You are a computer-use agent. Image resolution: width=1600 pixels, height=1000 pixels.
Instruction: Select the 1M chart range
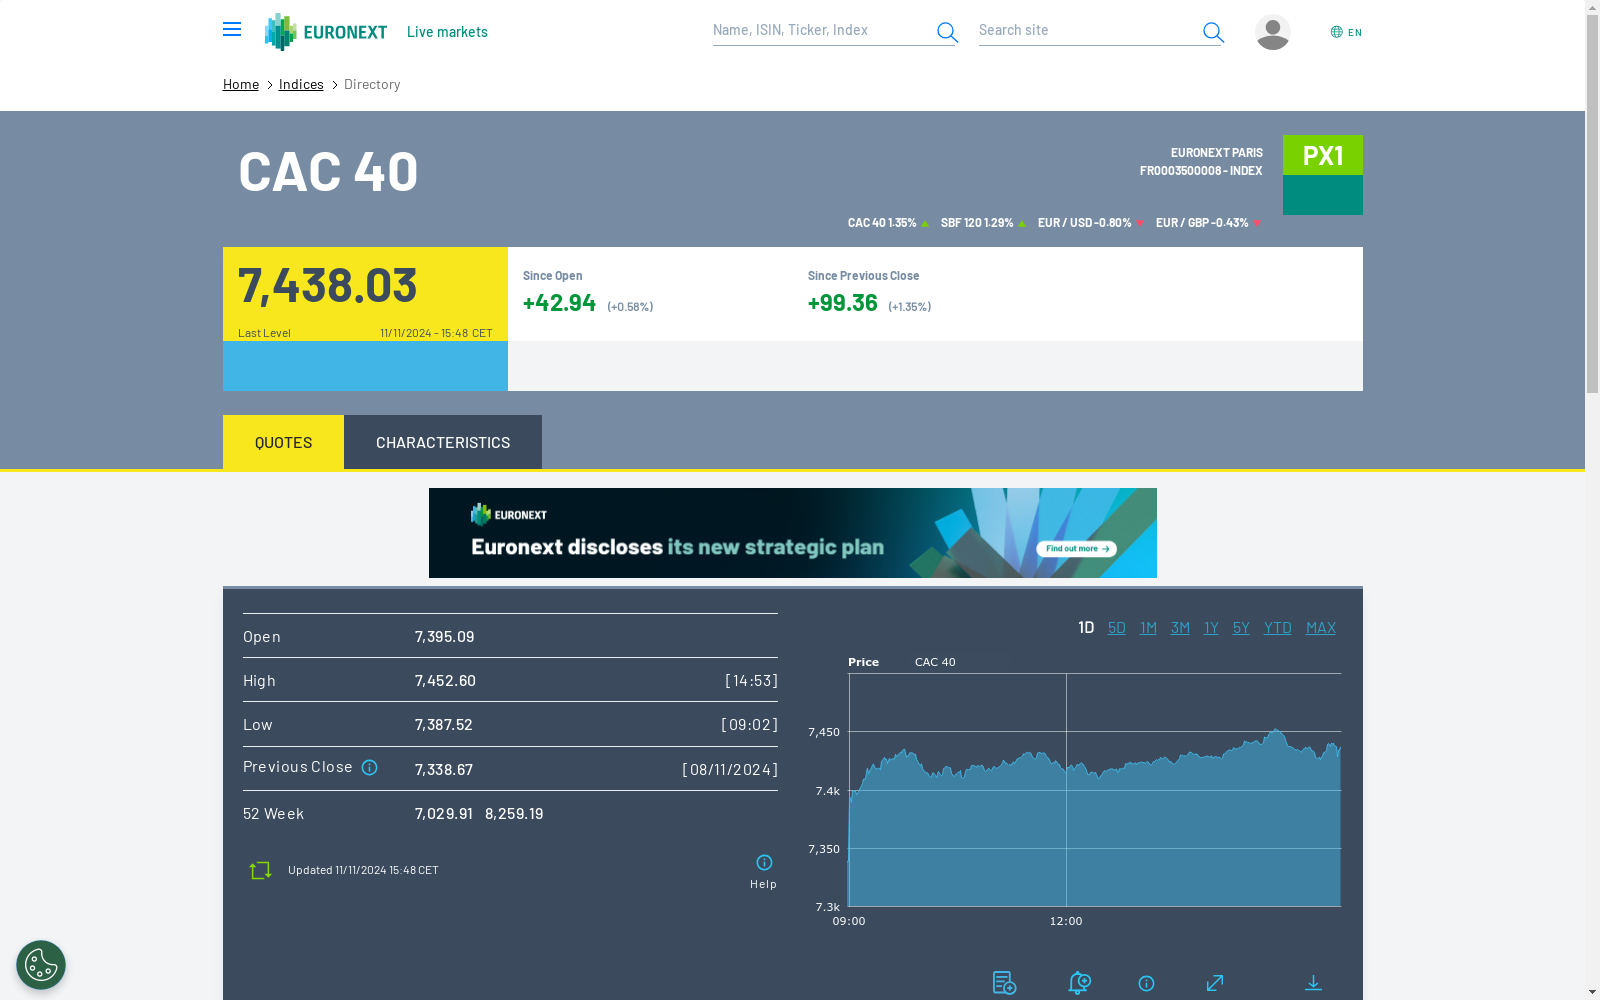(x=1148, y=628)
